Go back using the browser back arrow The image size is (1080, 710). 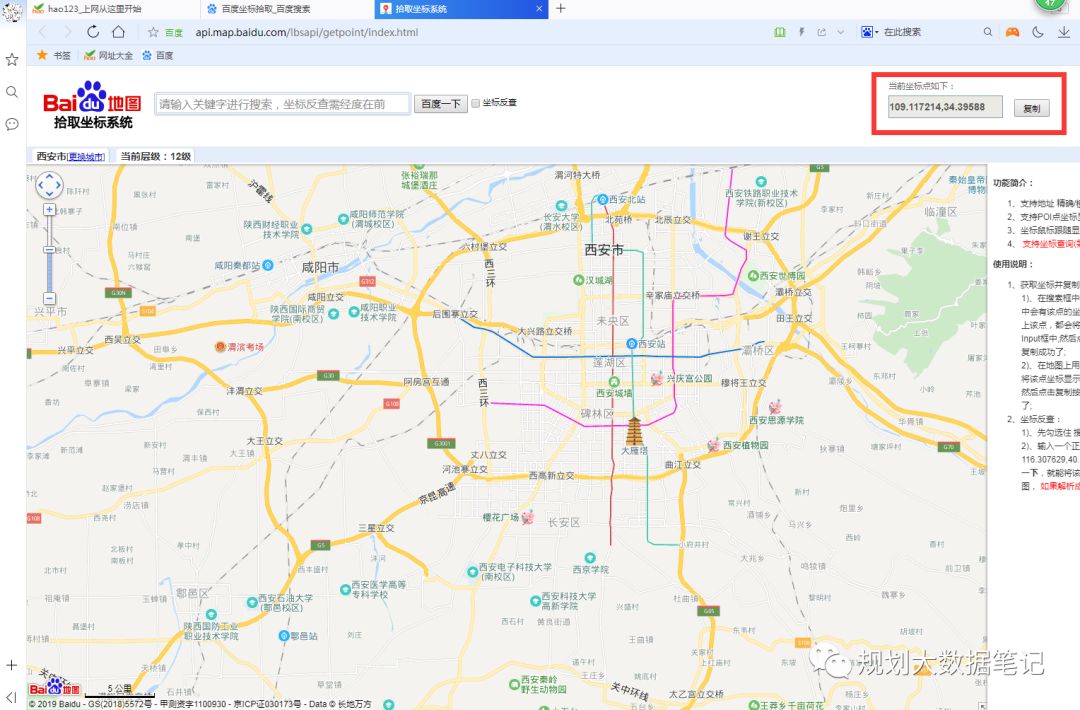point(43,32)
